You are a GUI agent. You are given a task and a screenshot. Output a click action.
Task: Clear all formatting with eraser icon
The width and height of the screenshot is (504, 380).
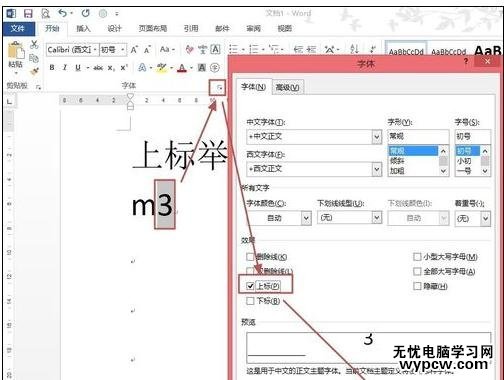190,50
